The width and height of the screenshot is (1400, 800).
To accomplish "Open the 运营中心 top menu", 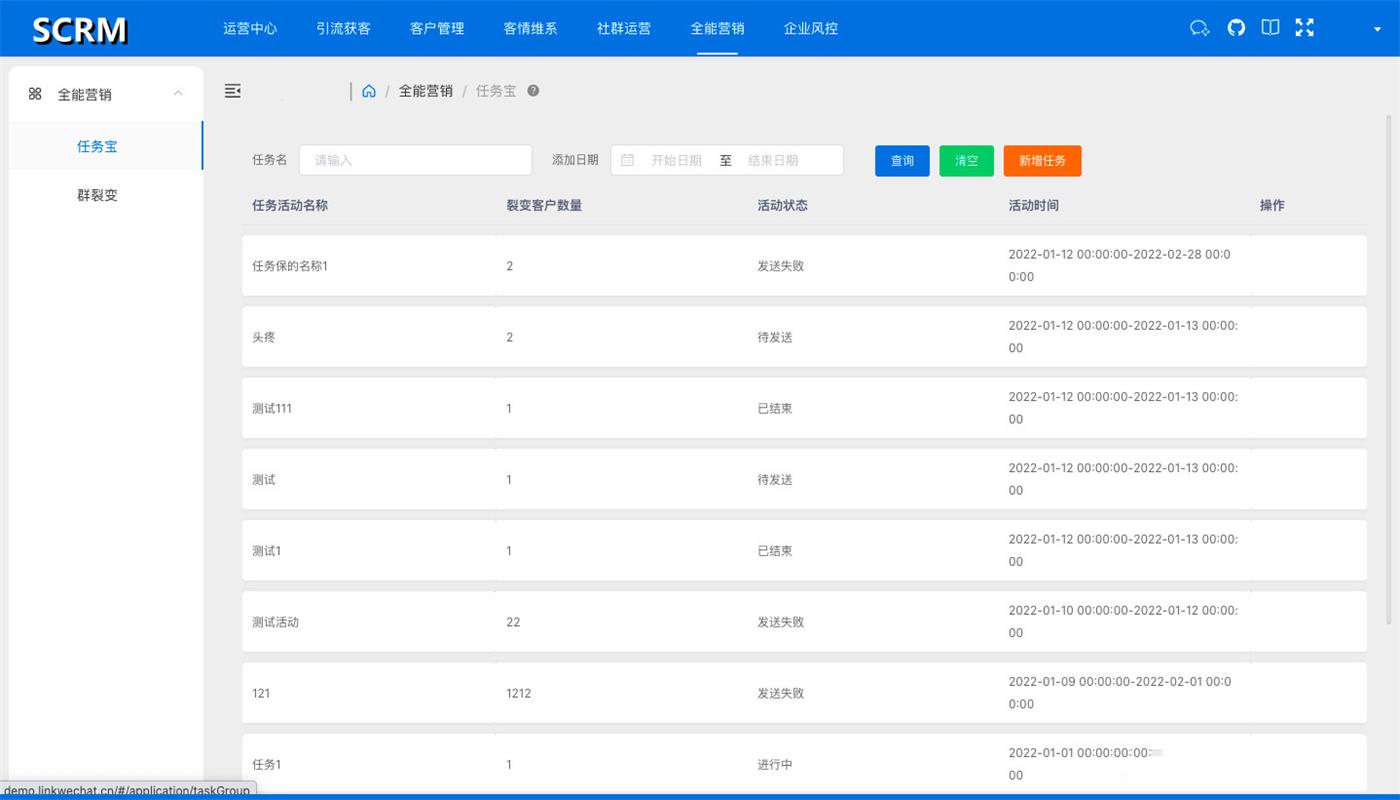I will pos(250,28).
